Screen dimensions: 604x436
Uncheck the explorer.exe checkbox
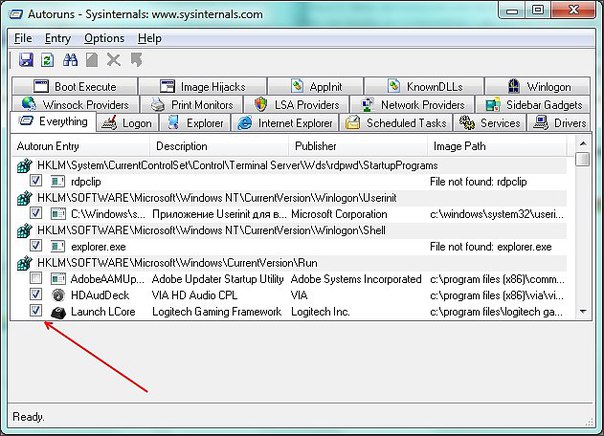pos(35,245)
